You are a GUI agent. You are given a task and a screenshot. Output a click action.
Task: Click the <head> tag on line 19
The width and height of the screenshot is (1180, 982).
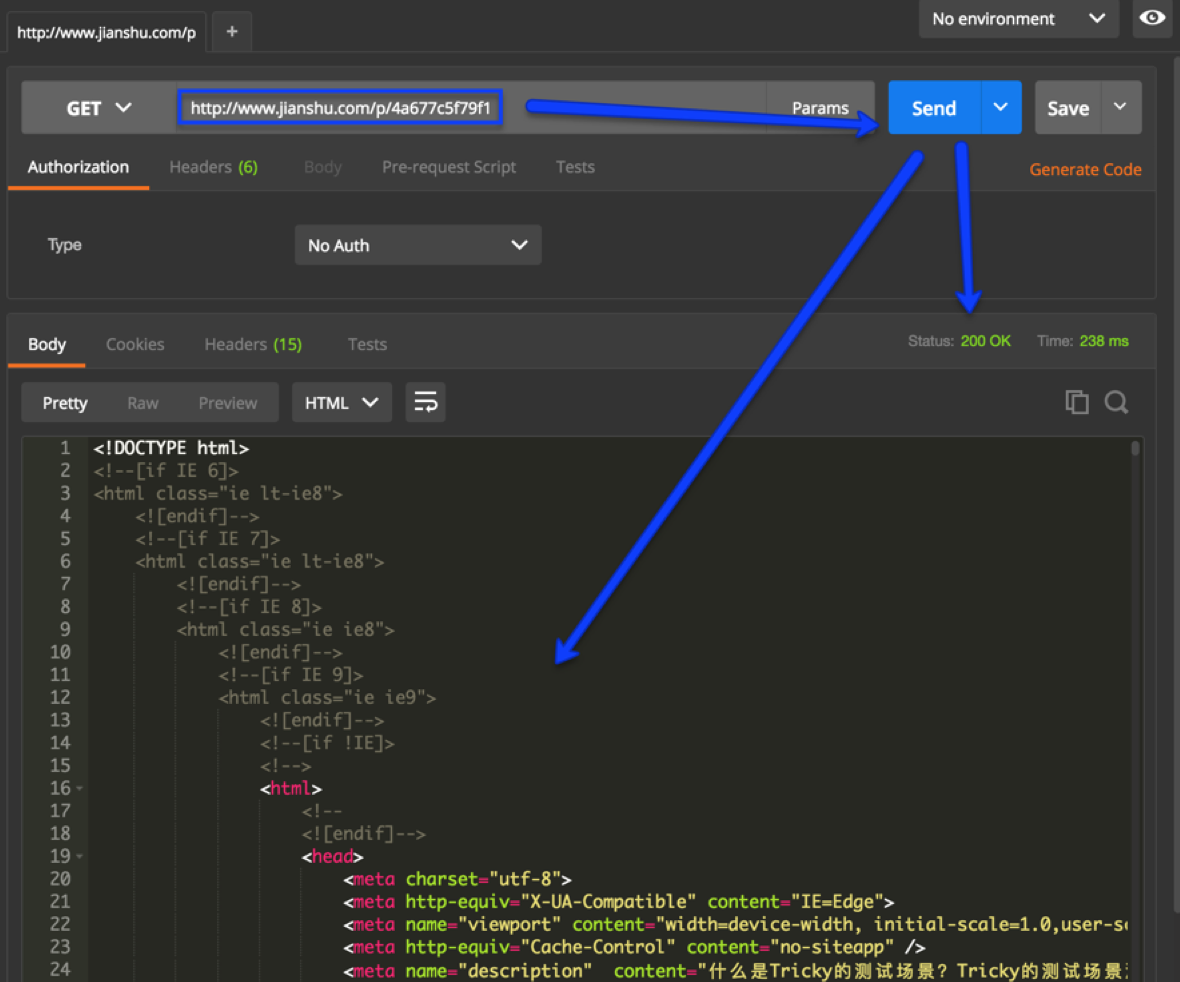coord(332,856)
